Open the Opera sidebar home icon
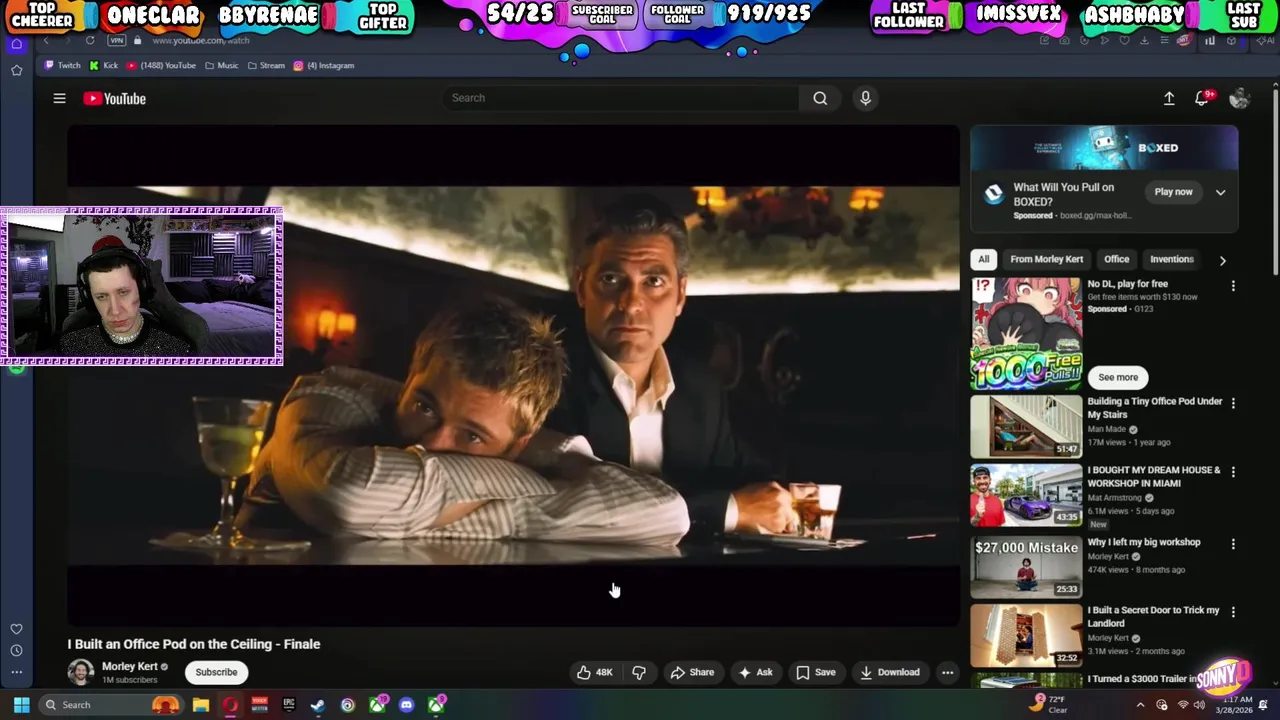Screen dimensions: 1280x720 pos(16,44)
